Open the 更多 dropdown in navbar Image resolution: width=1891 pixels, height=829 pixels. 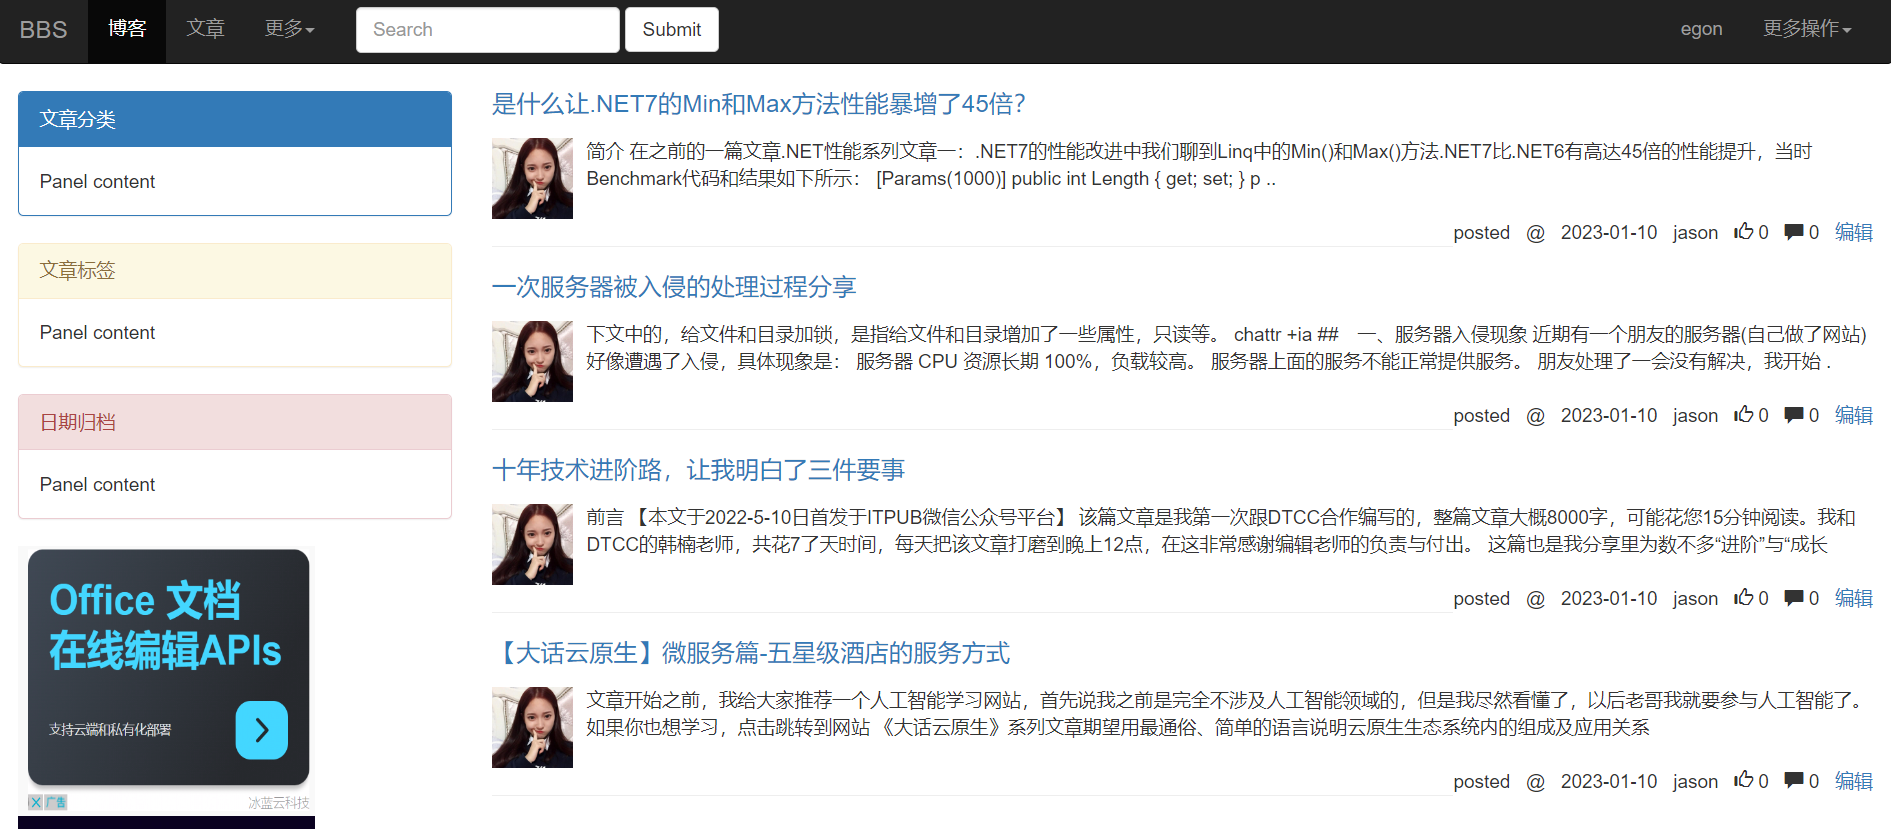[x=289, y=29]
